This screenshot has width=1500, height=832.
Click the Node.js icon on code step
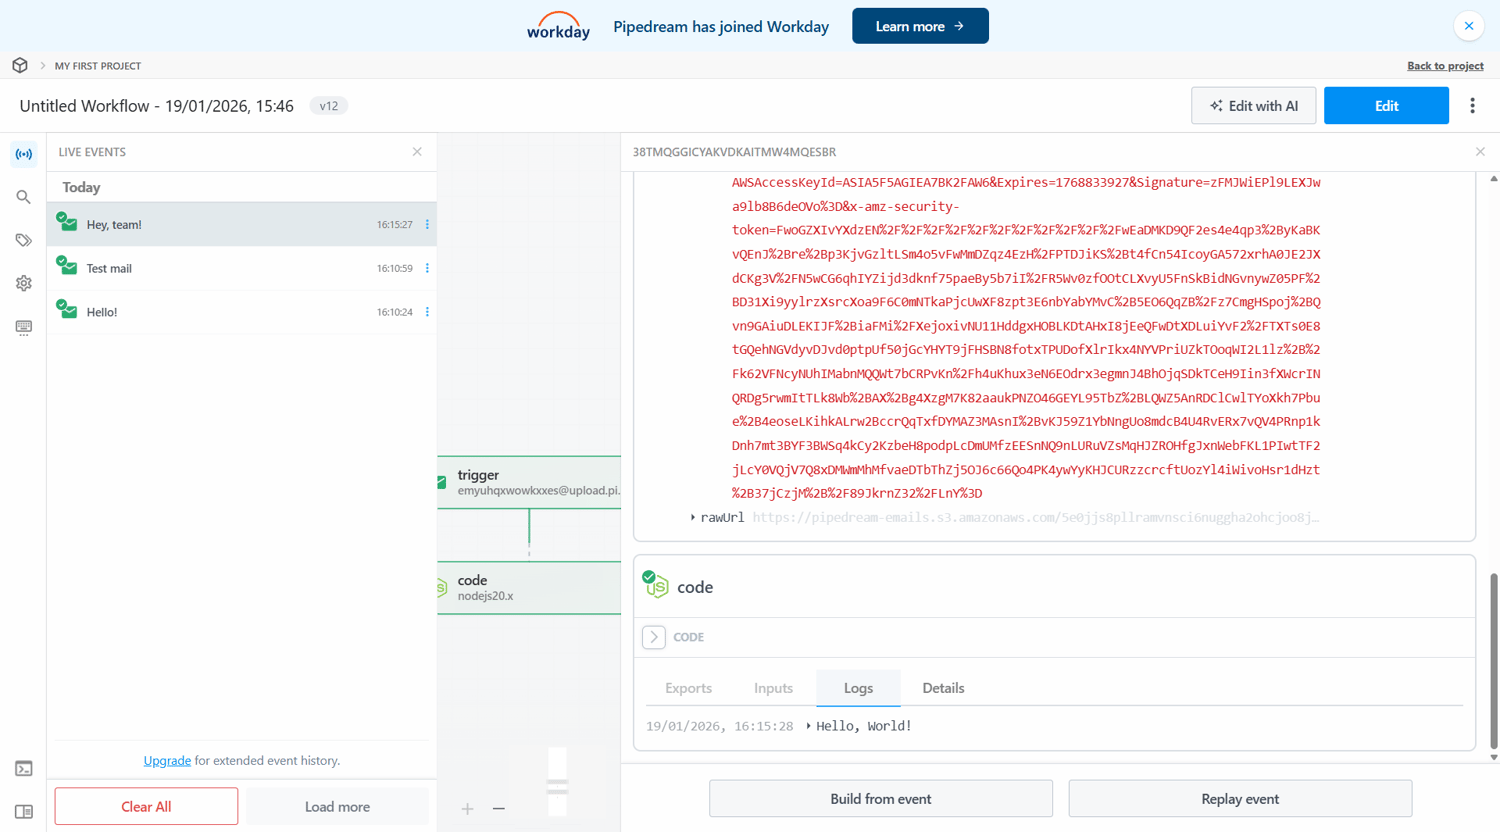(656, 585)
